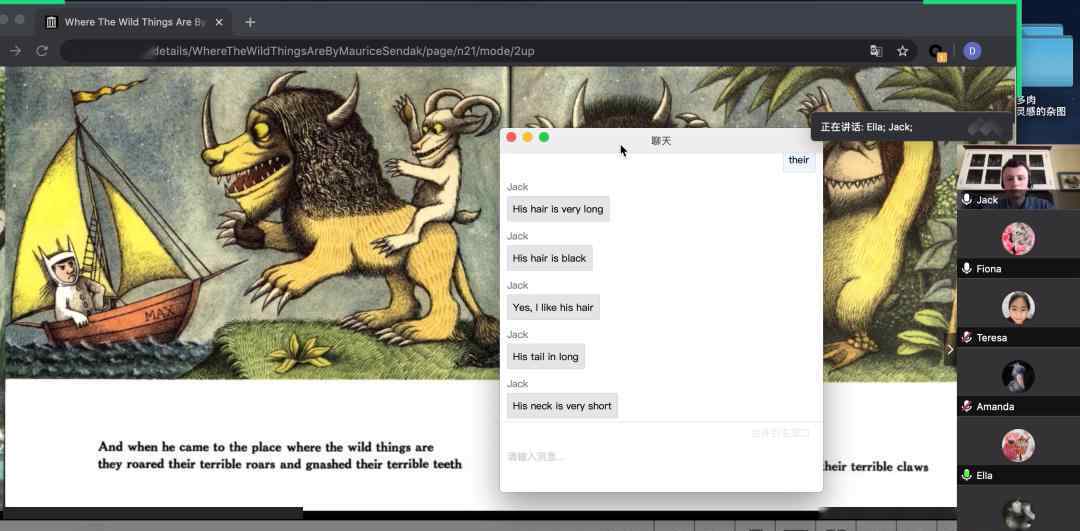This screenshot has width=1080, height=531.
Task: Click the chat window title 聊天
Action: [661, 140]
